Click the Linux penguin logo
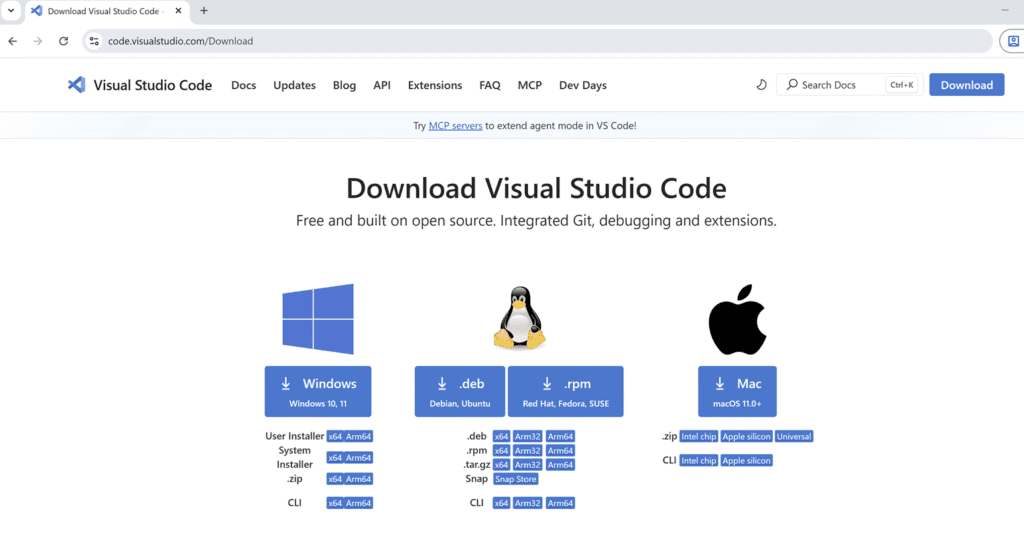This screenshot has width=1024, height=545. click(x=520, y=318)
